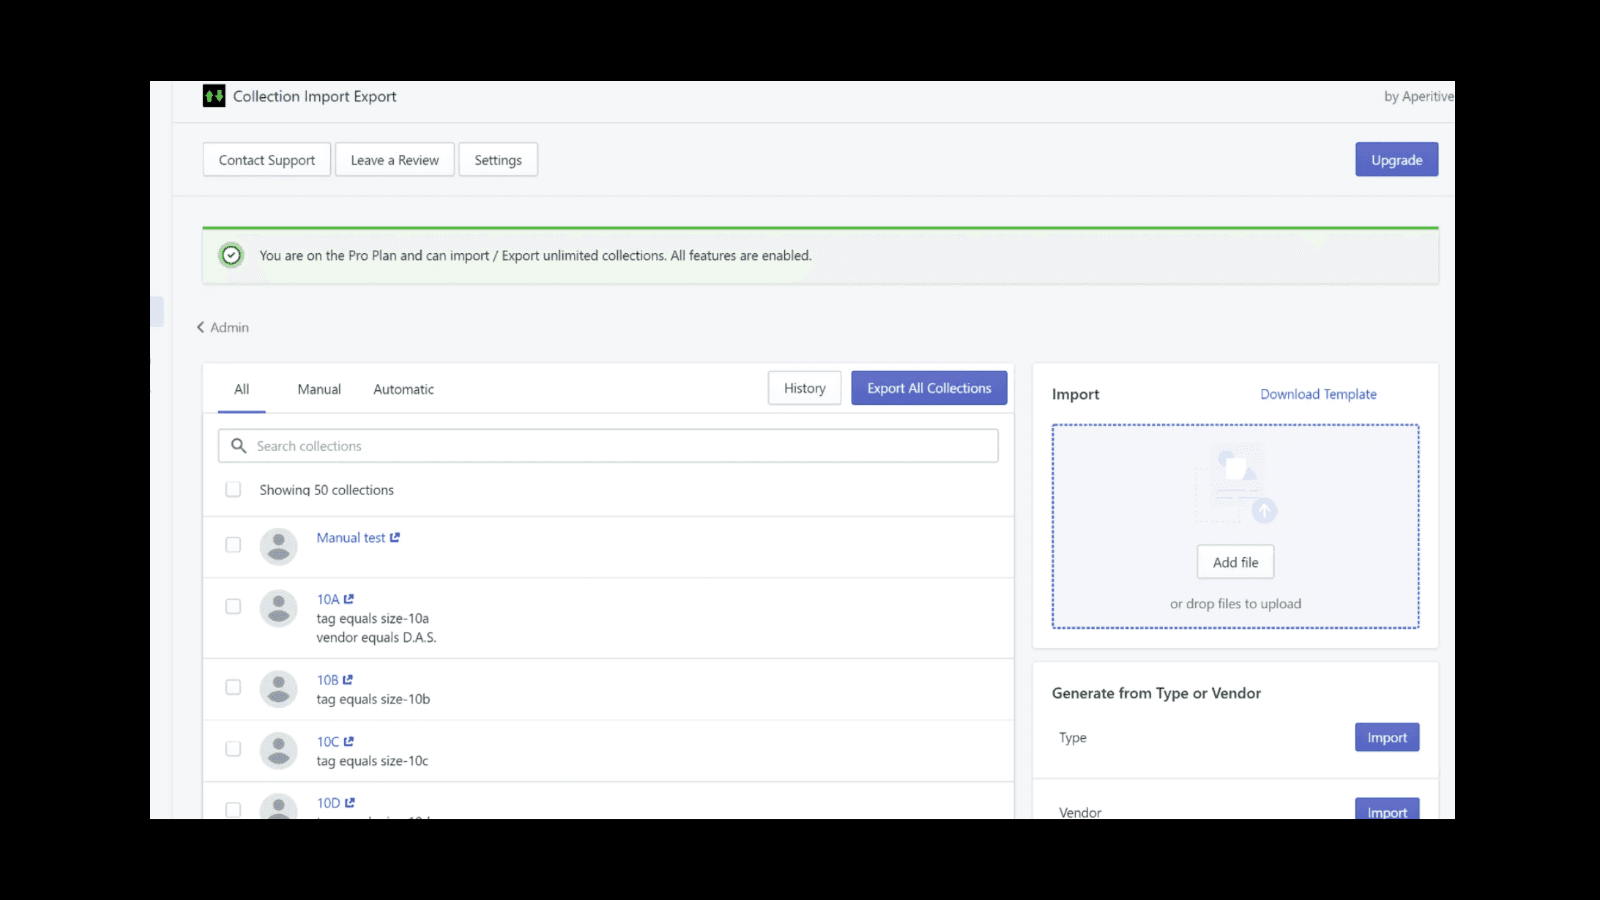Switch to the Automatic tab
Image resolution: width=1600 pixels, height=900 pixels.
[x=402, y=389]
